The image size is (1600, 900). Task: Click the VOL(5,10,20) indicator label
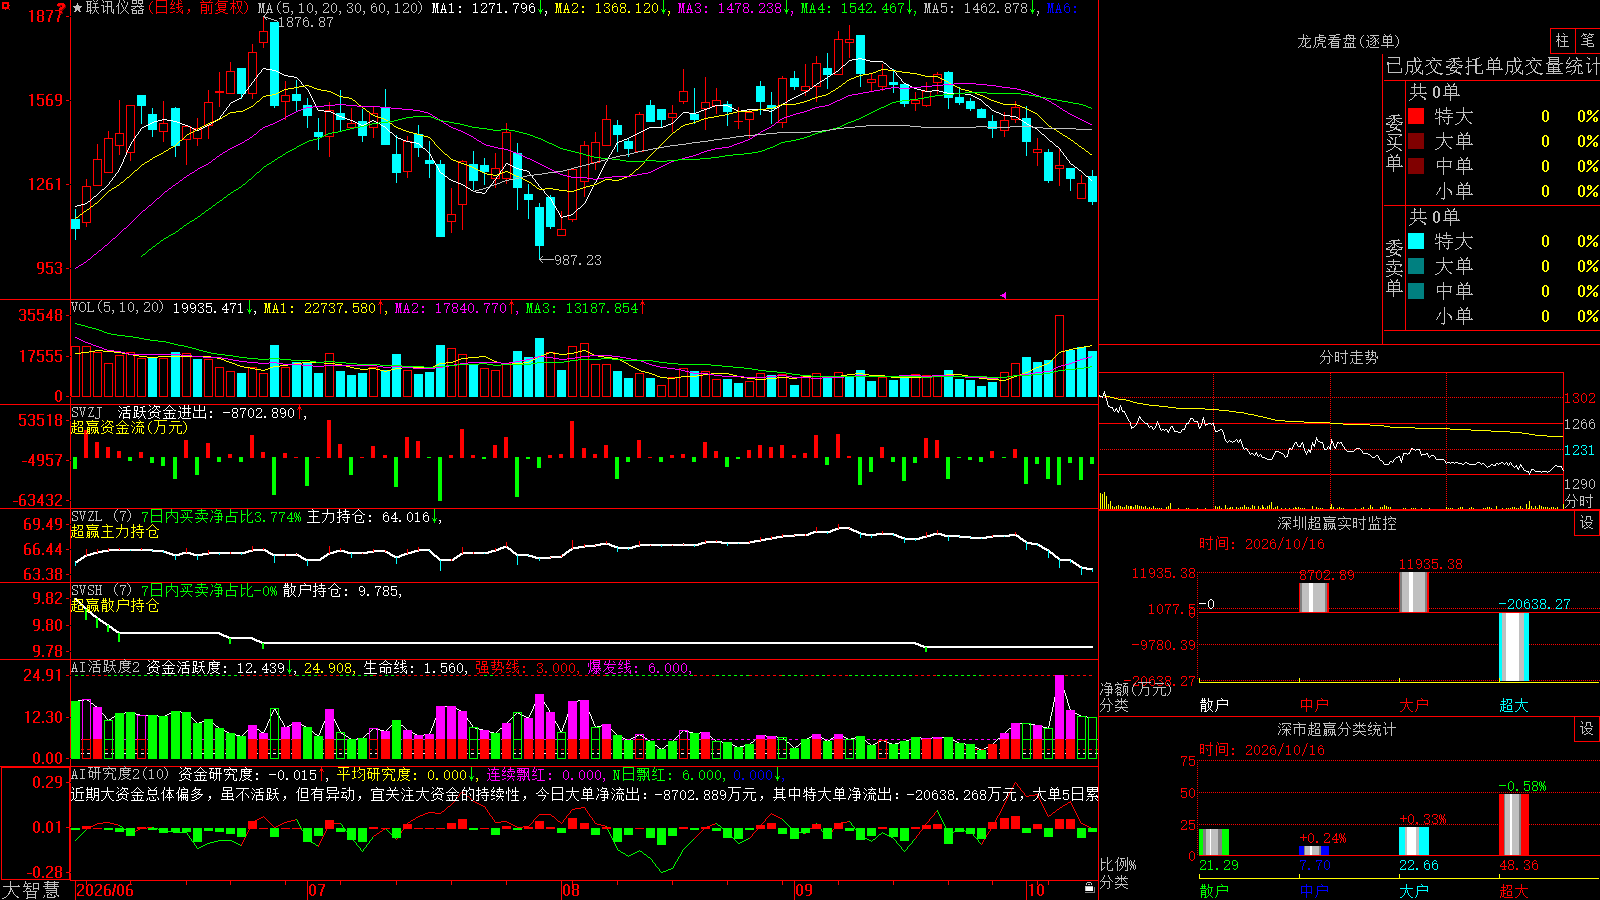click(x=117, y=307)
